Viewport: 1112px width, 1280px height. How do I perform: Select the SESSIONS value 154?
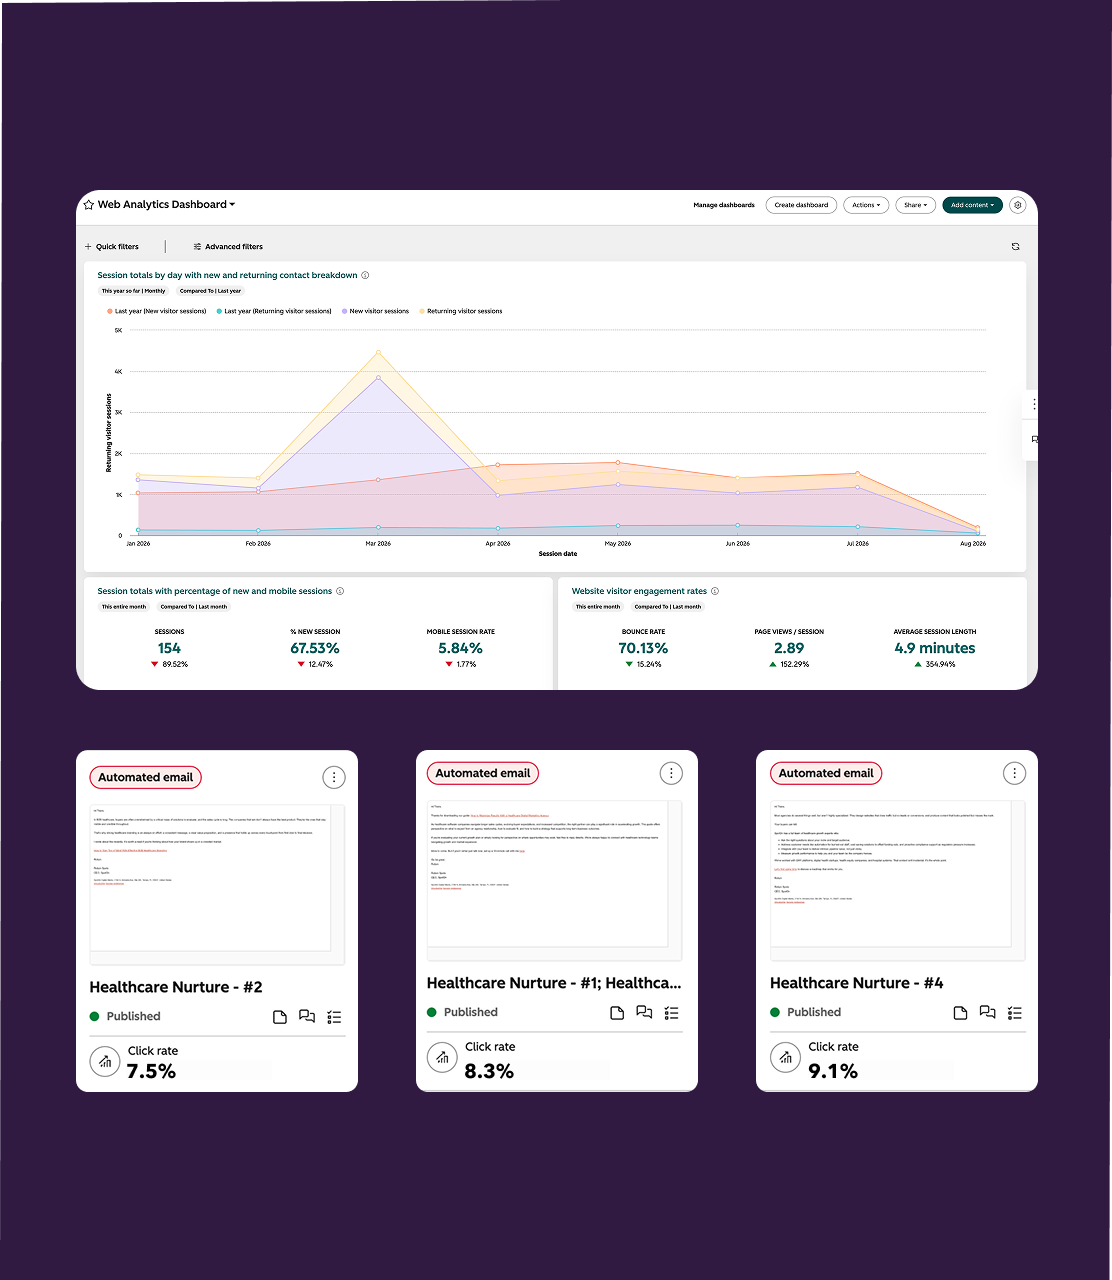click(169, 648)
